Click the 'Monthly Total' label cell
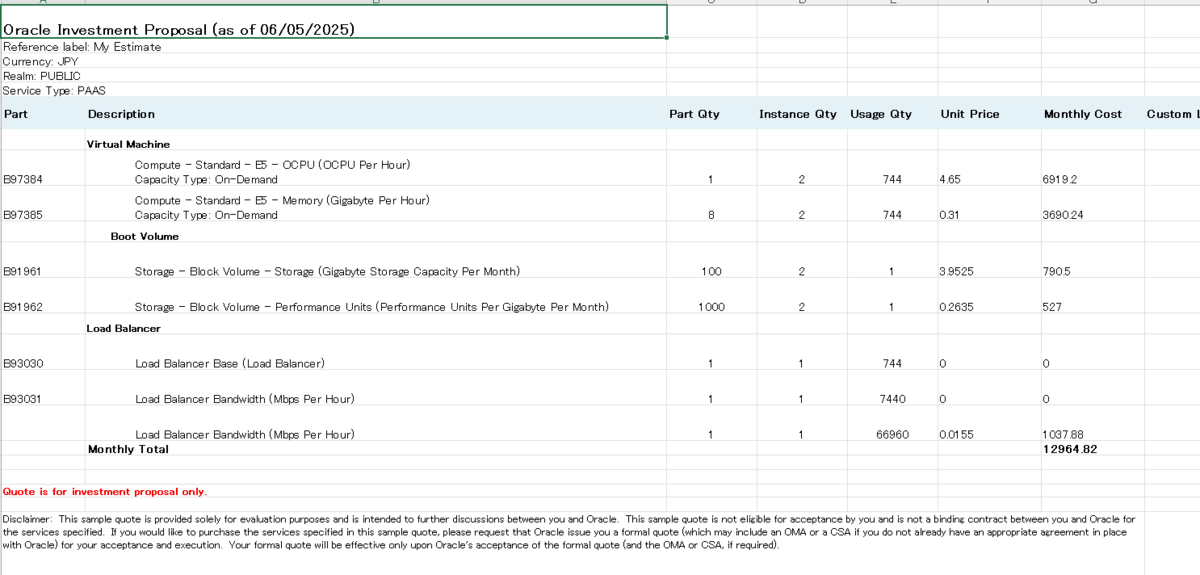 coord(129,449)
